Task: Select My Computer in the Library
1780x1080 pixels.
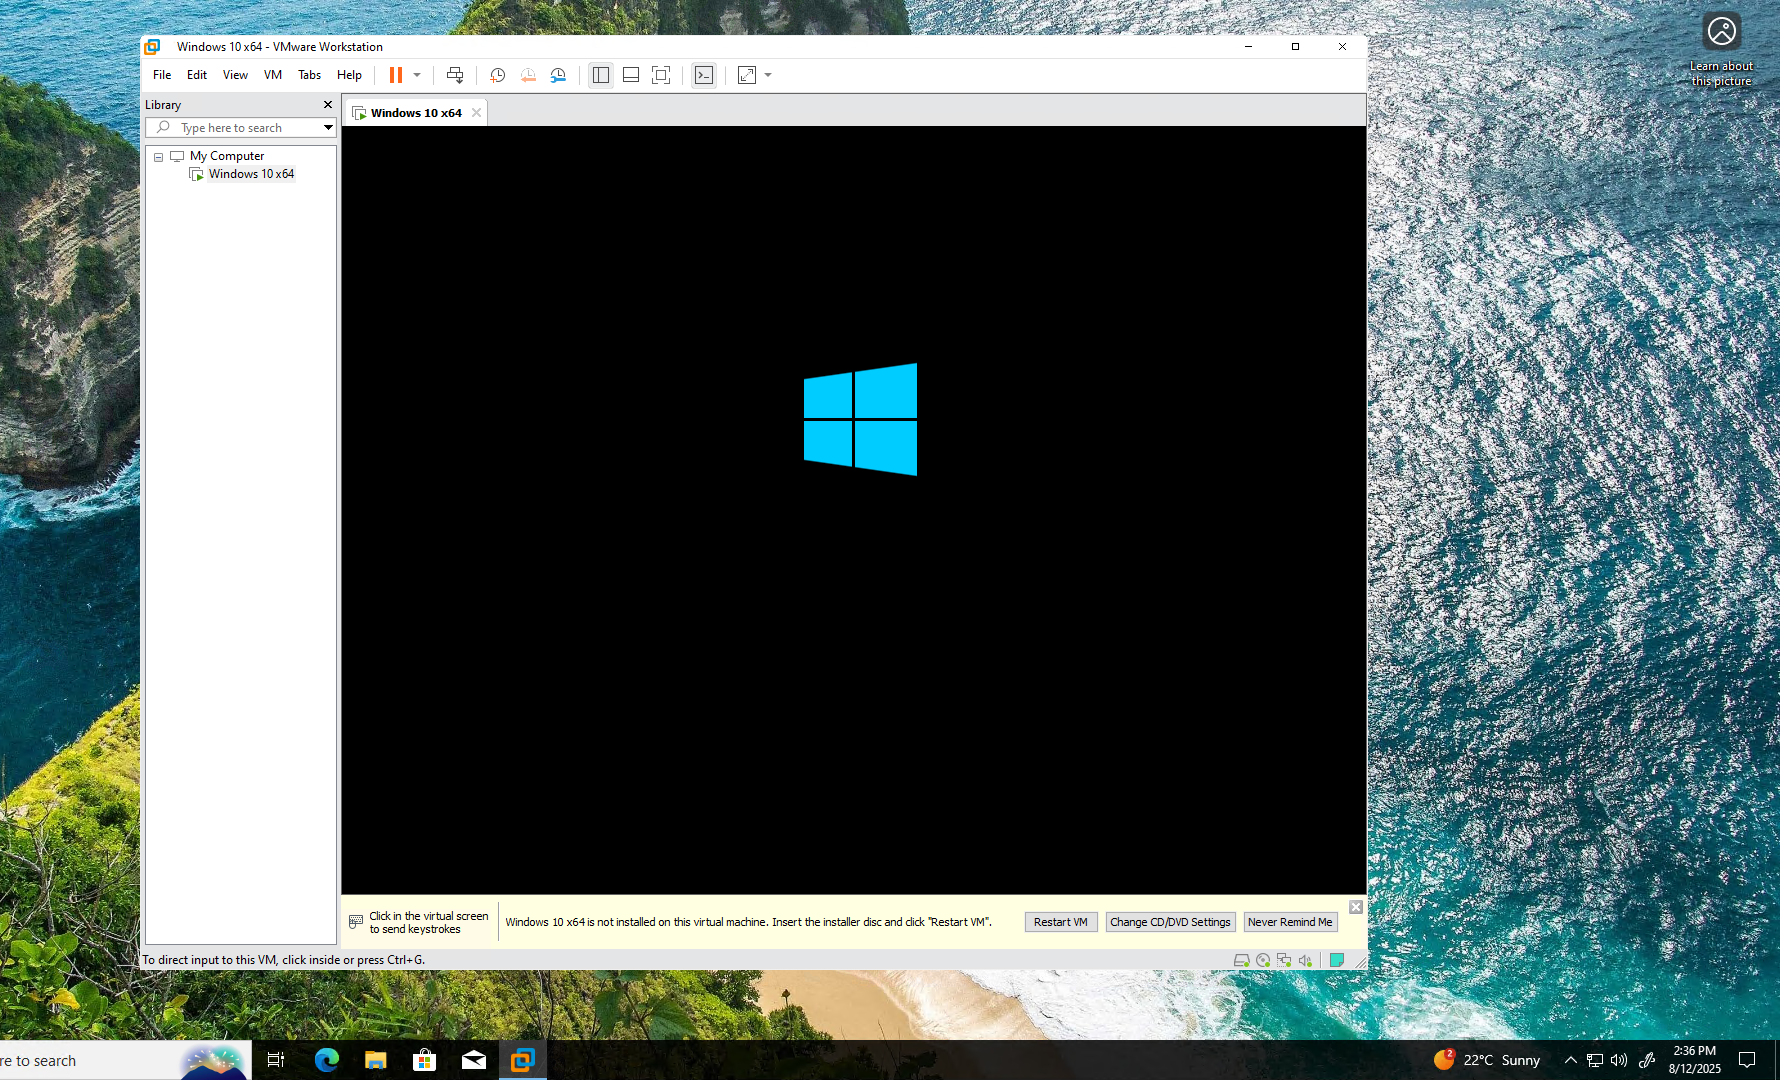Action: coord(227,156)
